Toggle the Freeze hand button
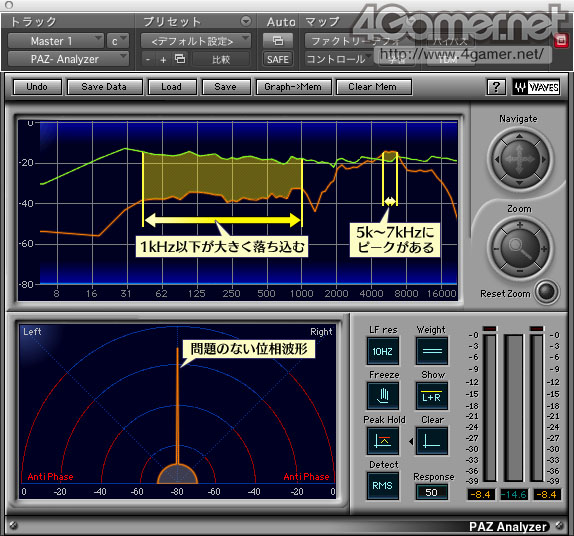The image size is (574, 536). click(383, 396)
